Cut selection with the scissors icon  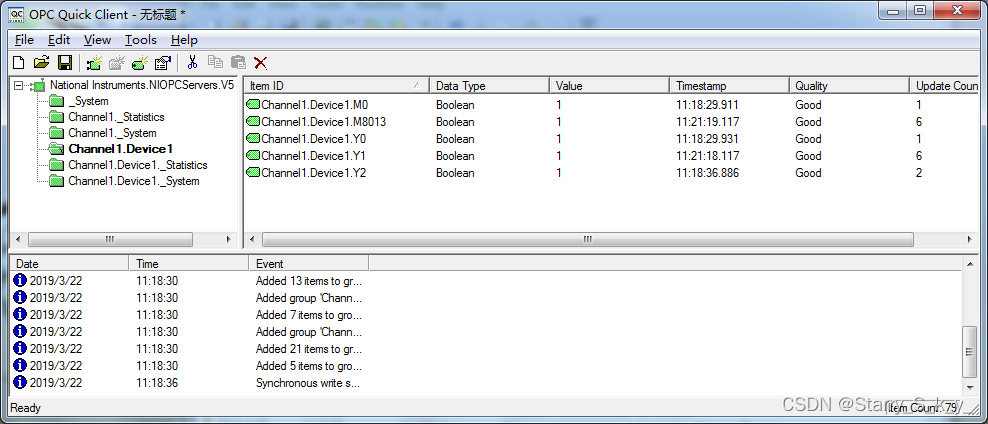tap(193, 62)
